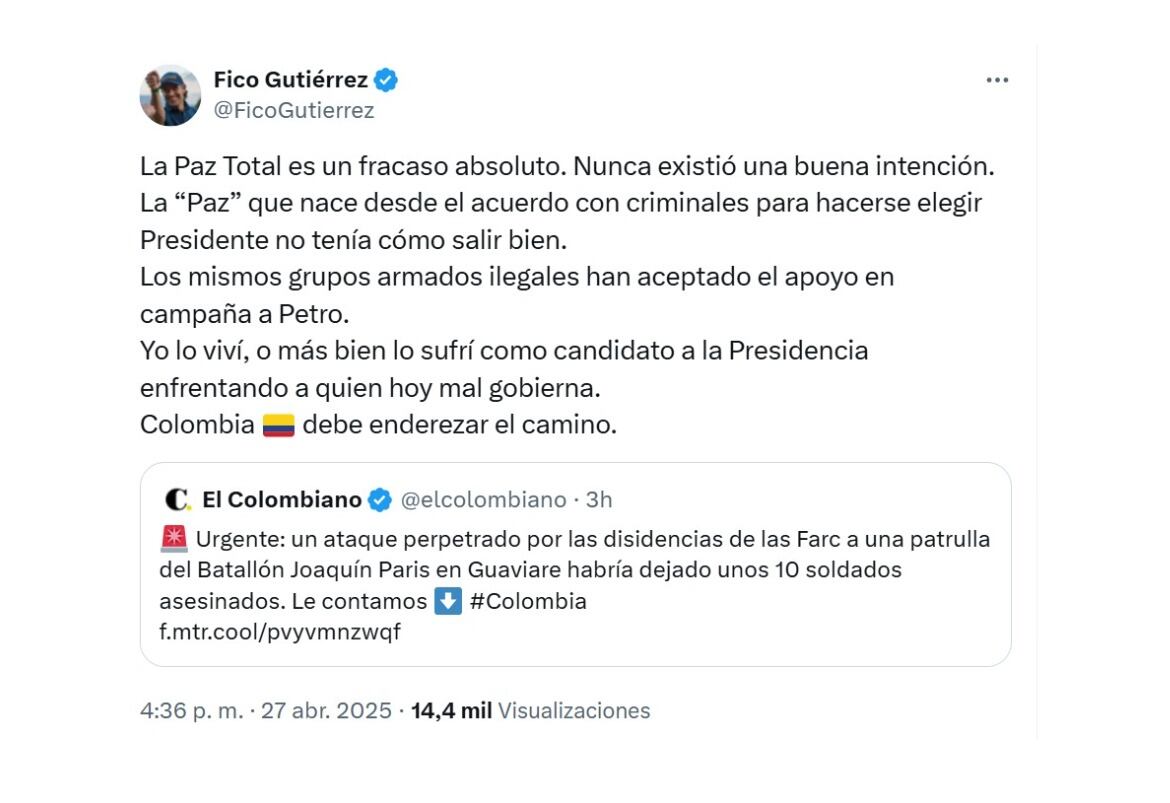The image size is (1170, 803).
Task: Click the 3h timestamp on quoted post
Action: click(599, 499)
